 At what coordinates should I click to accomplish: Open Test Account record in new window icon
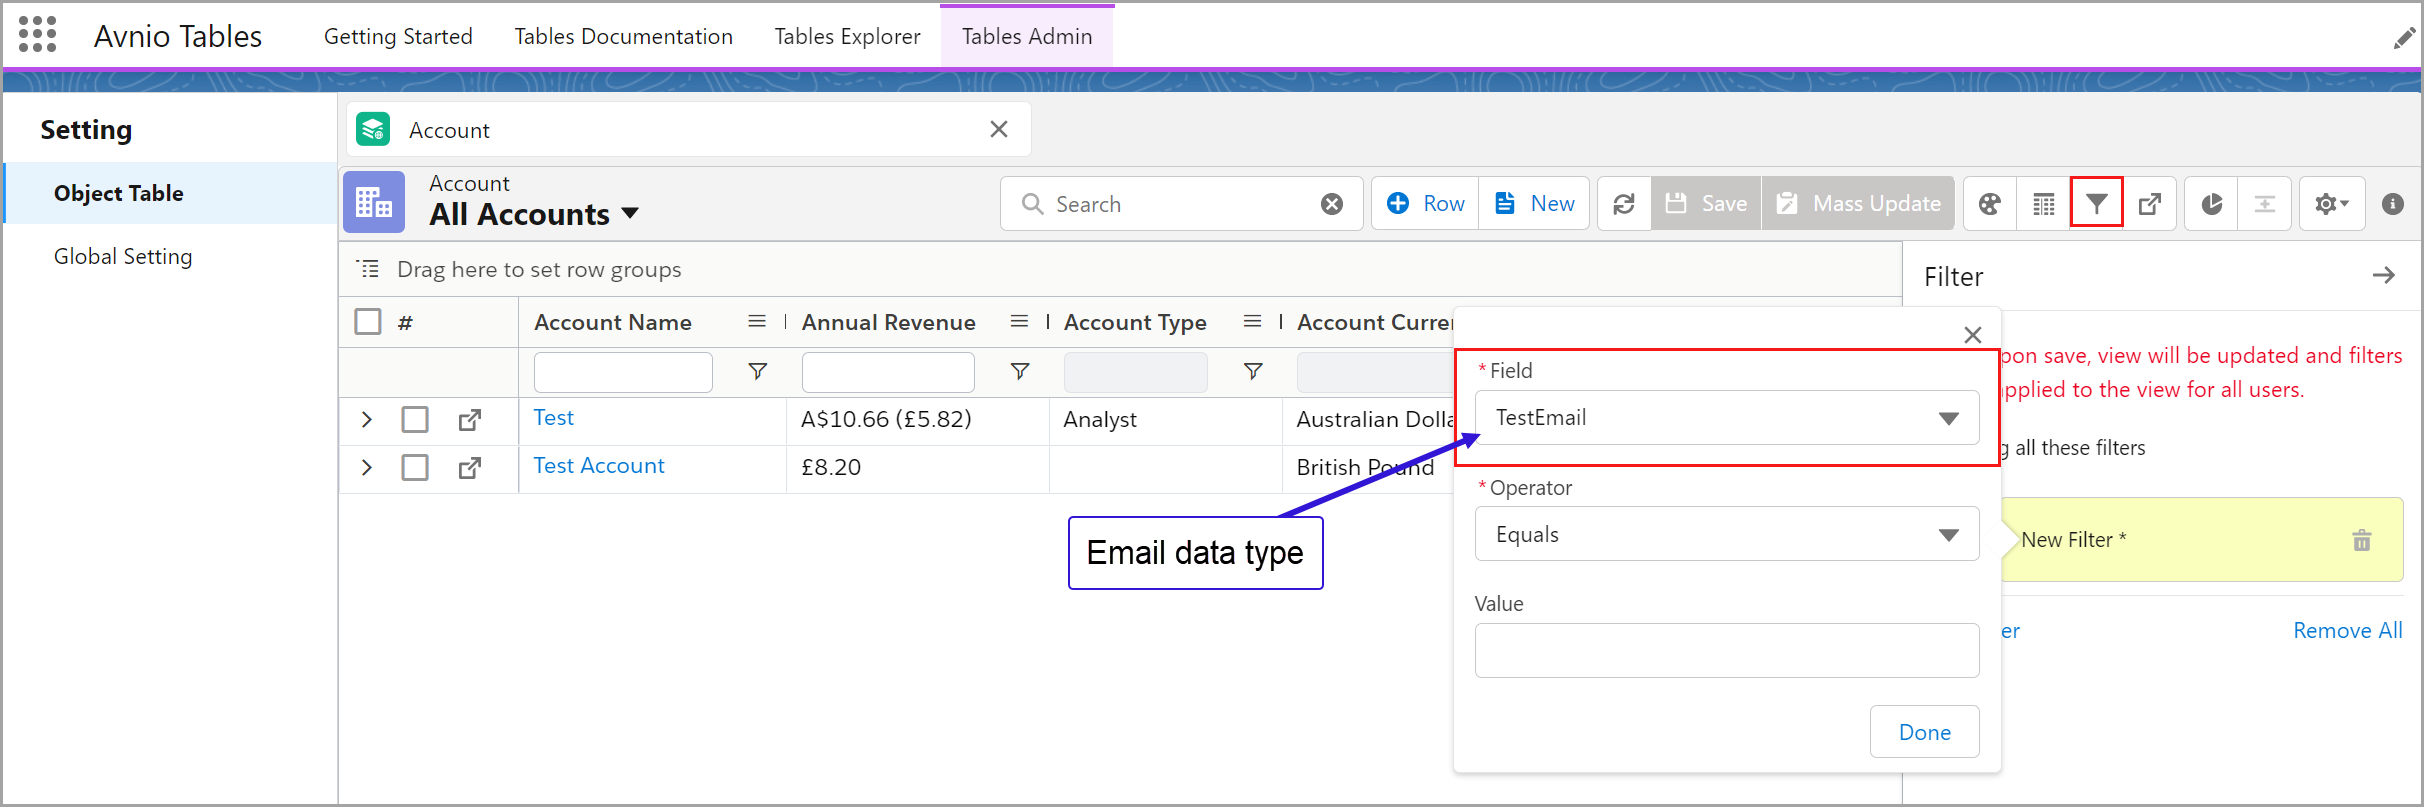point(469,468)
